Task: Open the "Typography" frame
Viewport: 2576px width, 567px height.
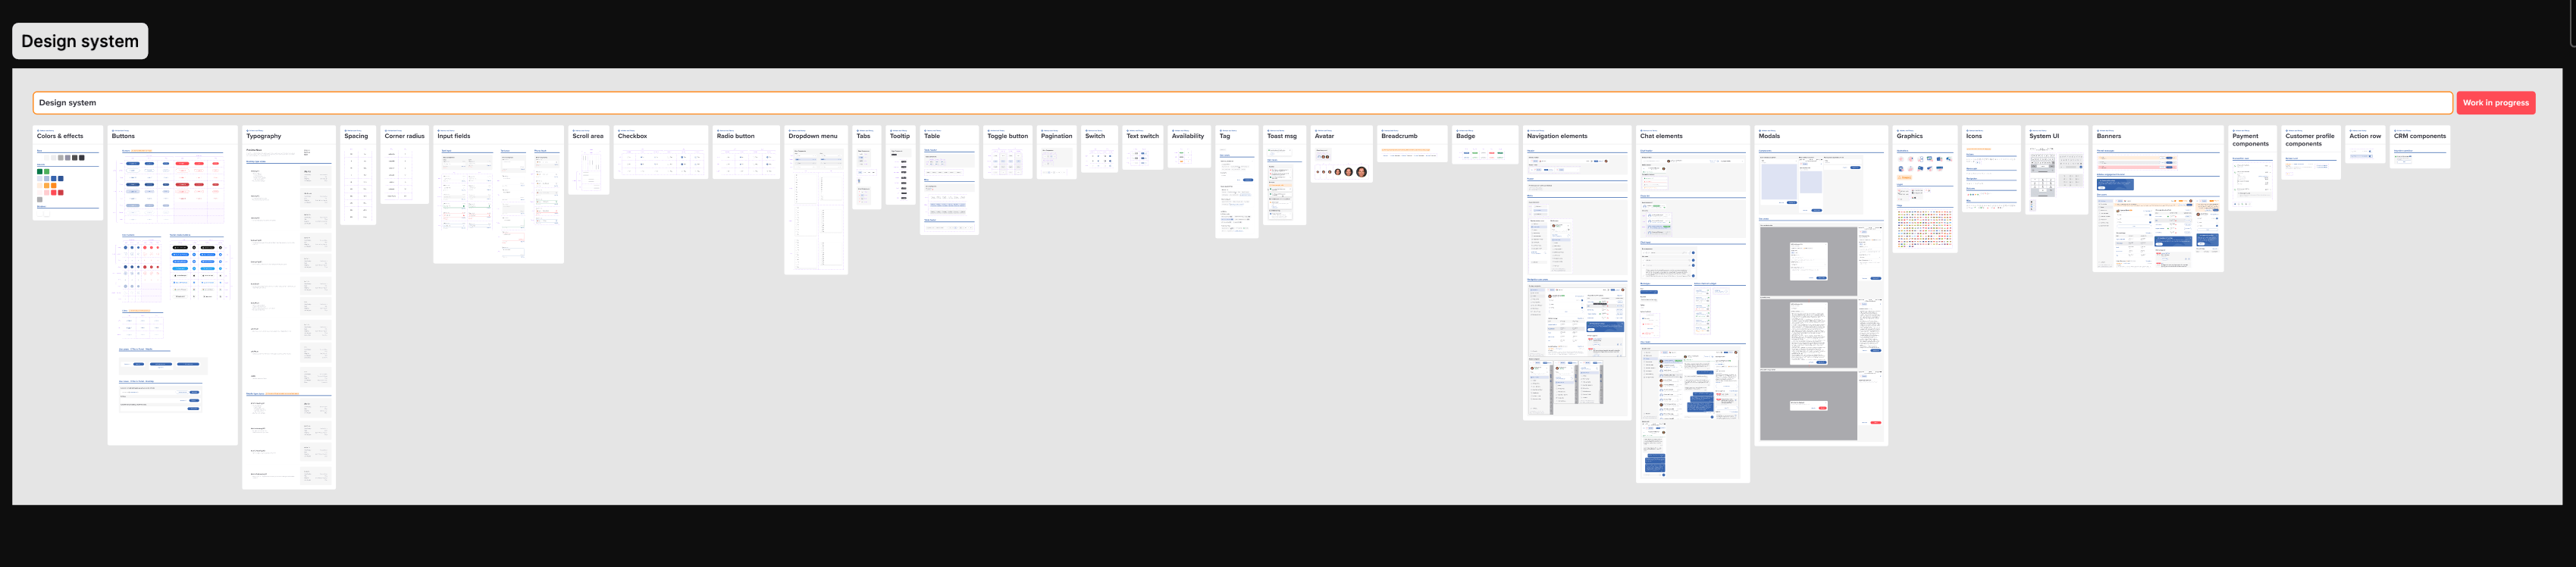Action: tap(289, 307)
